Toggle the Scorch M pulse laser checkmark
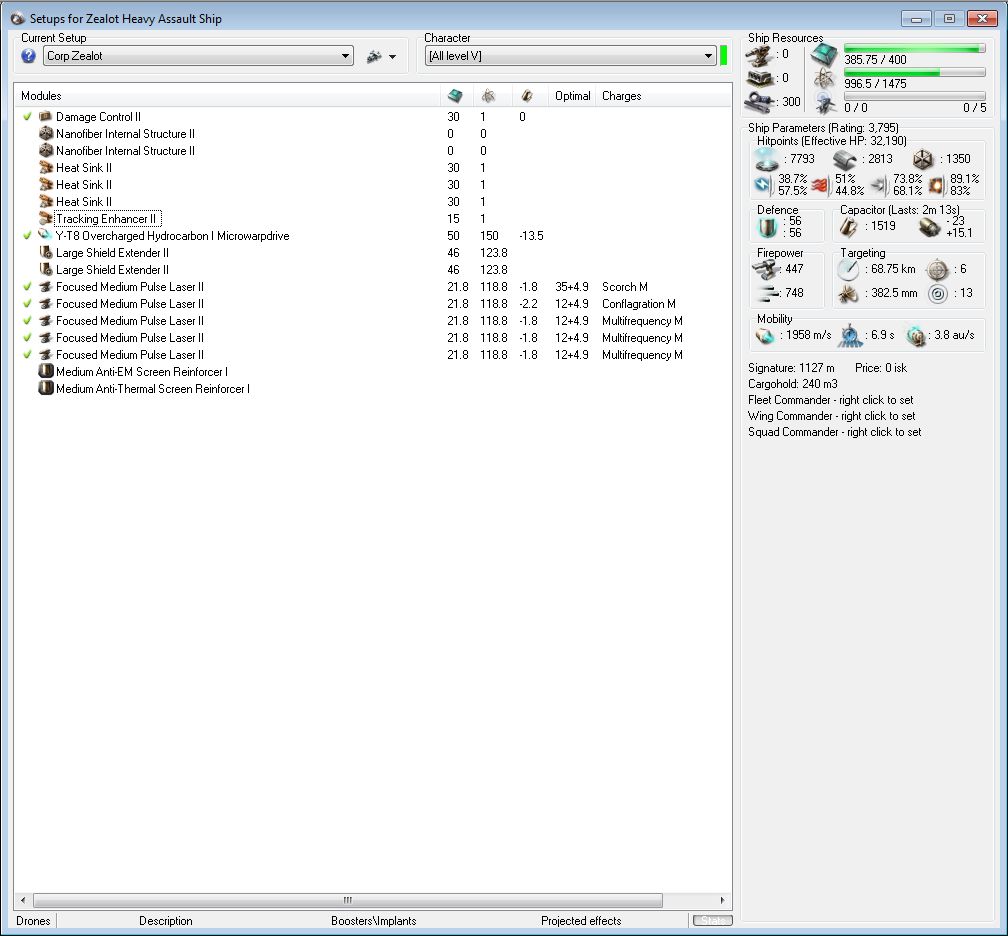 (x=27, y=287)
